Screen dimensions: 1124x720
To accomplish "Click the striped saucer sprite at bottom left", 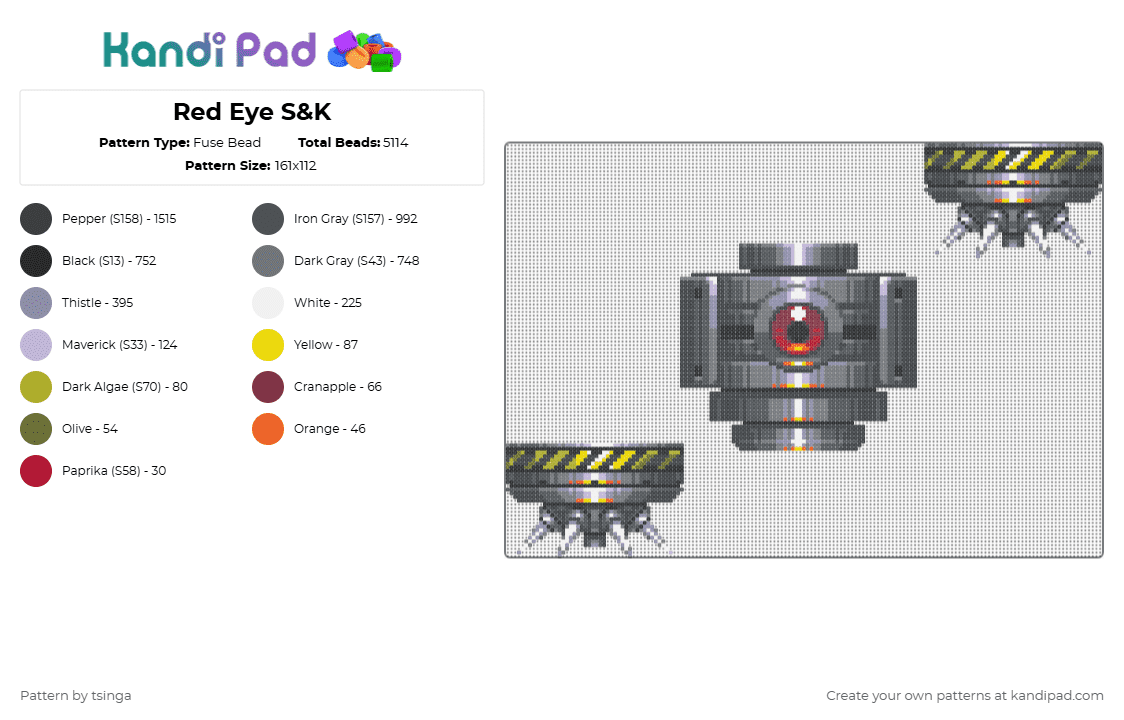I will (594, 500).
